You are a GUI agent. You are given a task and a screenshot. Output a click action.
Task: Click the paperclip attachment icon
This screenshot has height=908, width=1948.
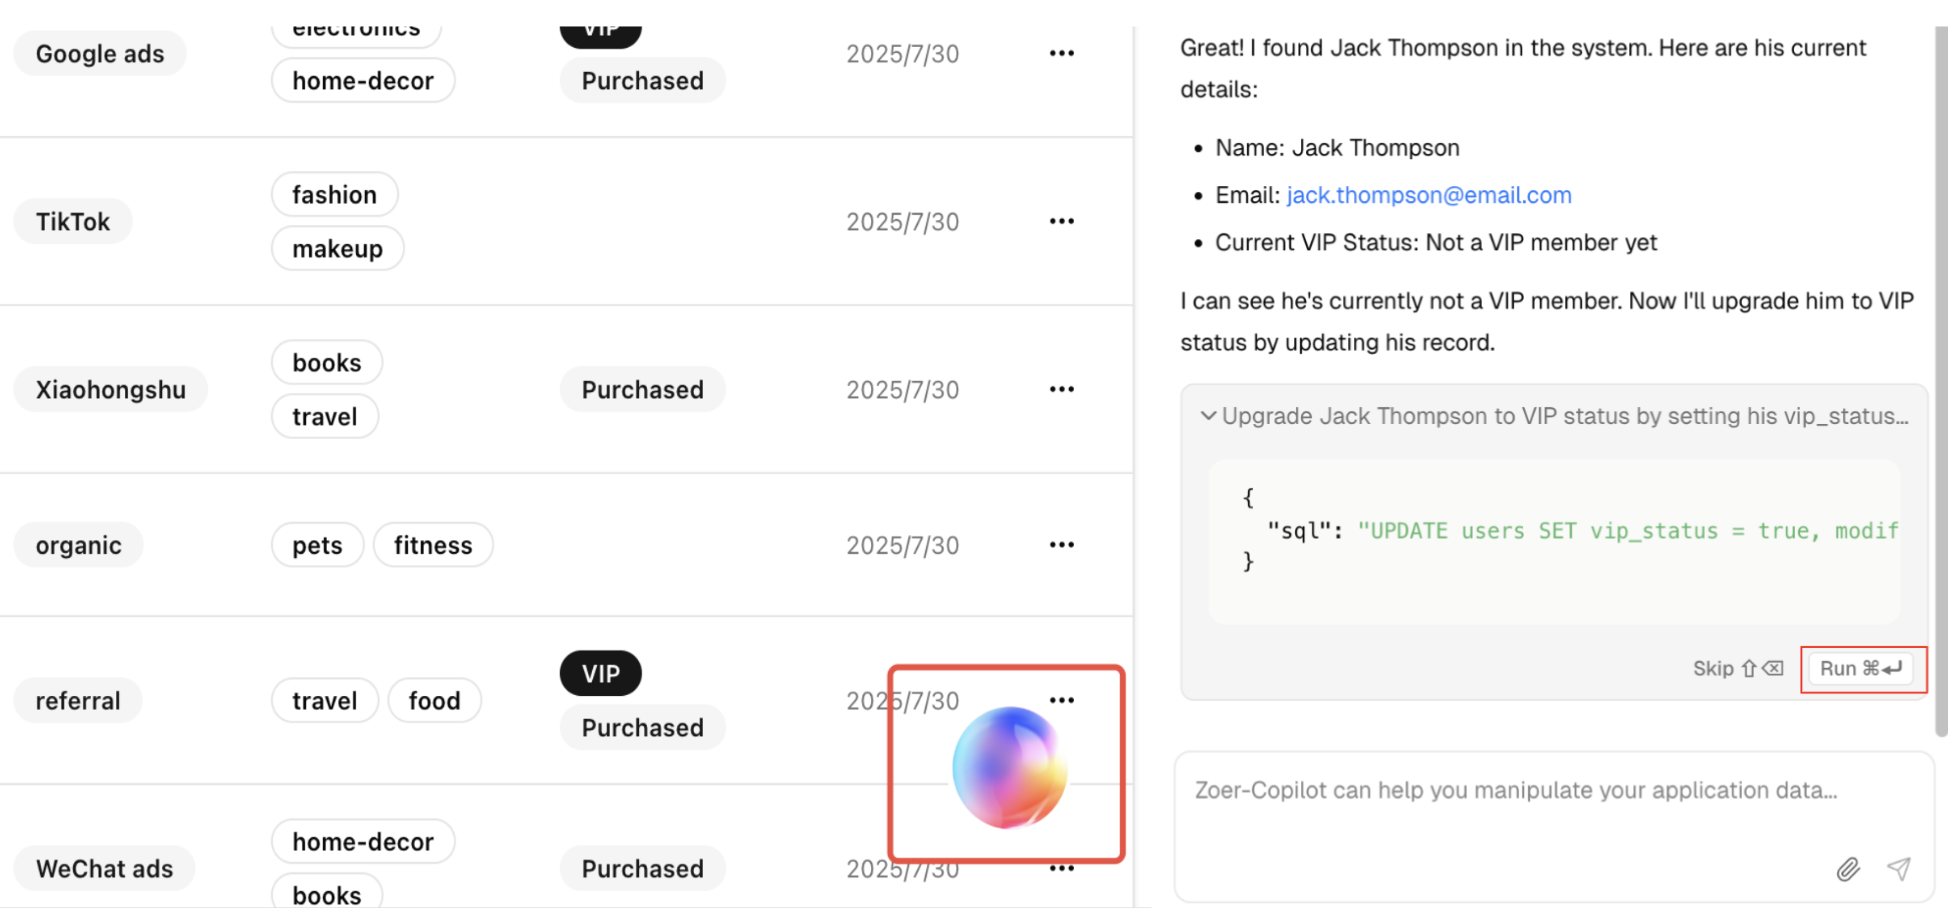(1847, 869)
